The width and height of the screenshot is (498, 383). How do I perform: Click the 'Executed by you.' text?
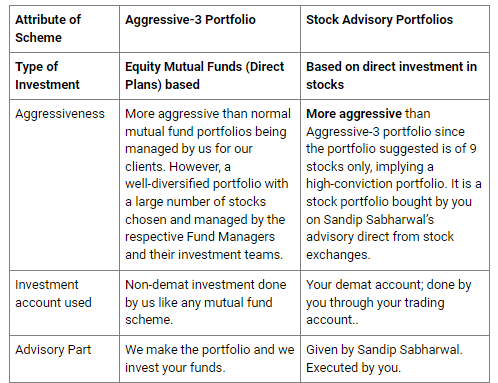click(x=353, y=368)
